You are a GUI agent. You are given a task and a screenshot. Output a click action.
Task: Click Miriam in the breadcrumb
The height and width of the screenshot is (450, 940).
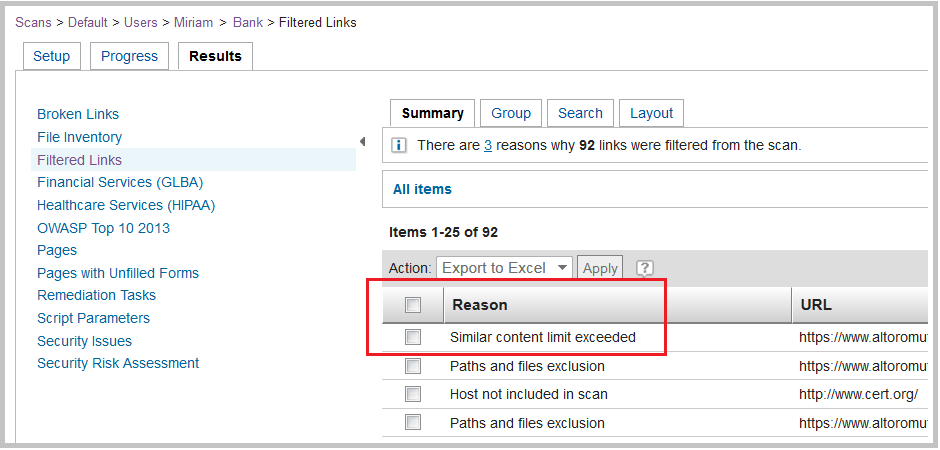(x=193, y=22)
